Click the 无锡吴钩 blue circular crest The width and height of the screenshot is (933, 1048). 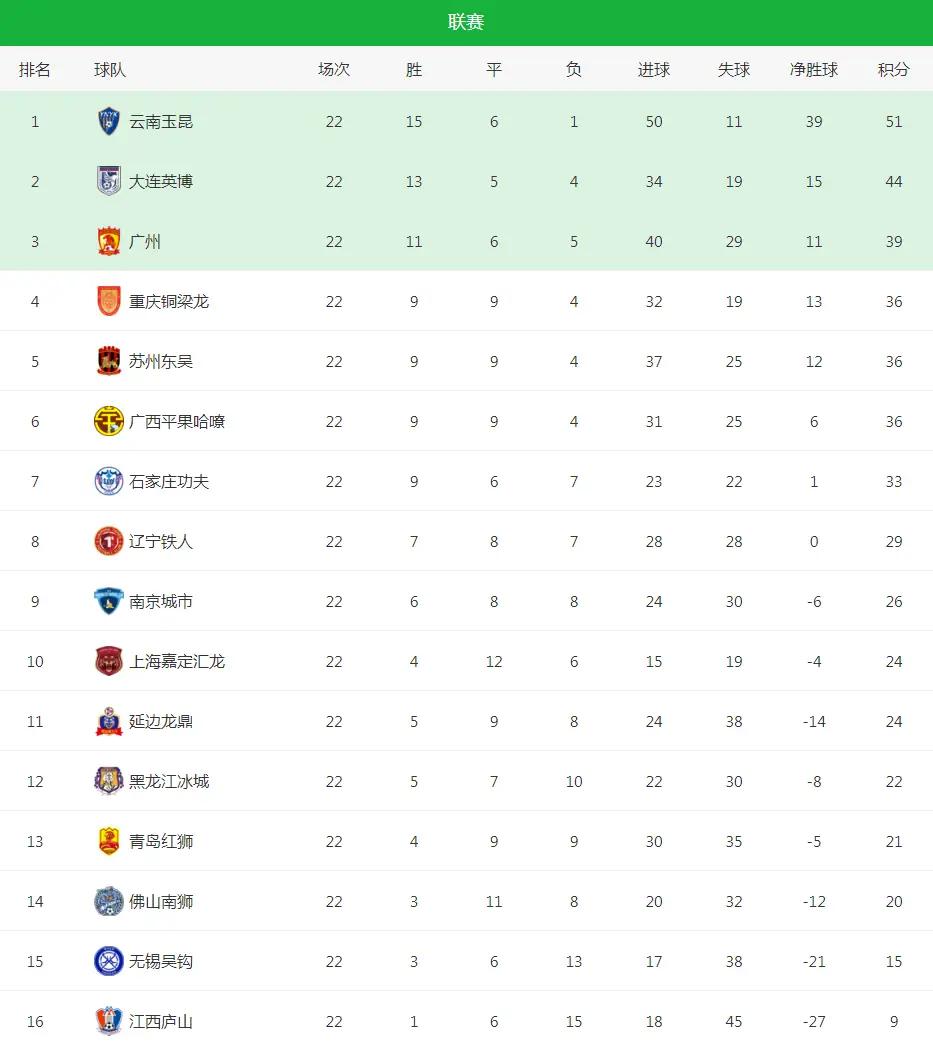pyautogui.click(x=109, y=961)
